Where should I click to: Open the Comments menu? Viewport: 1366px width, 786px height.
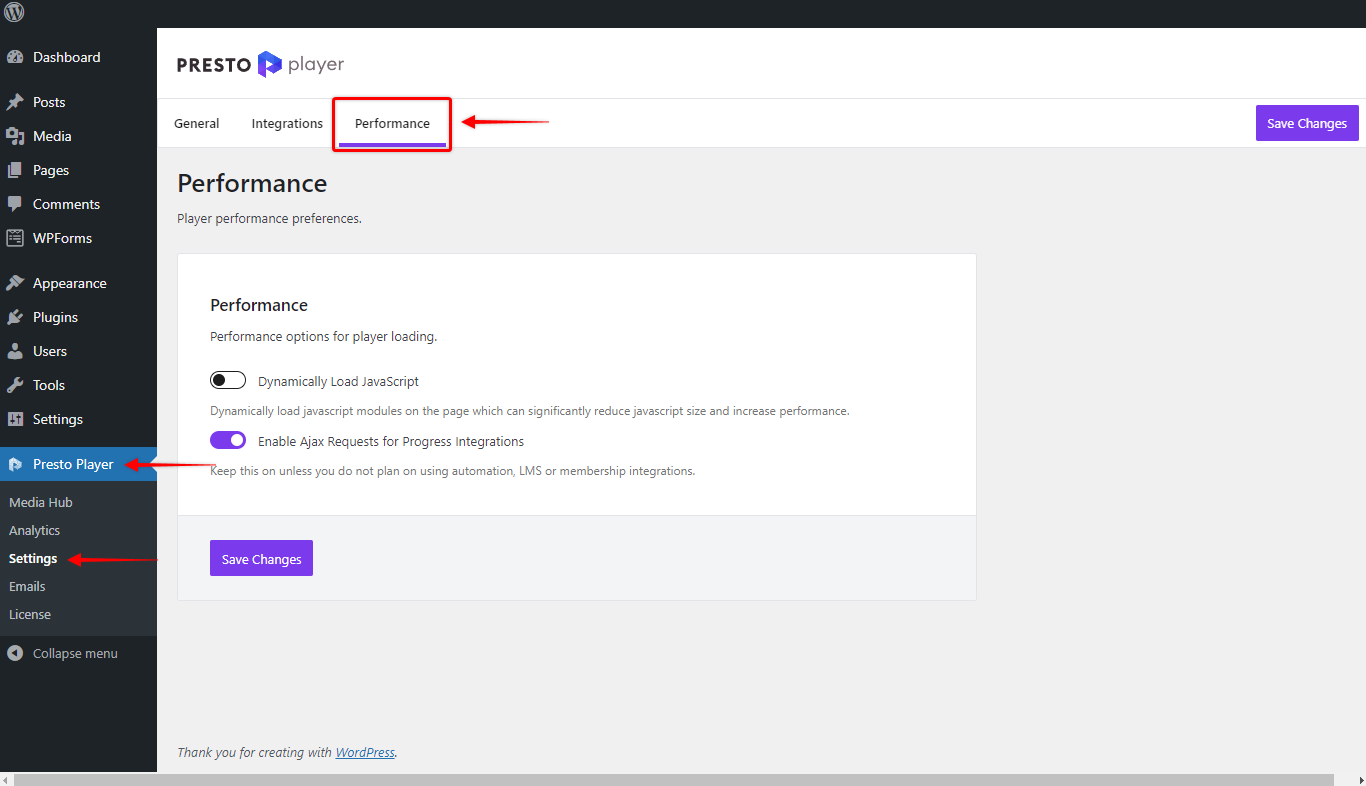tap(78, 204)
